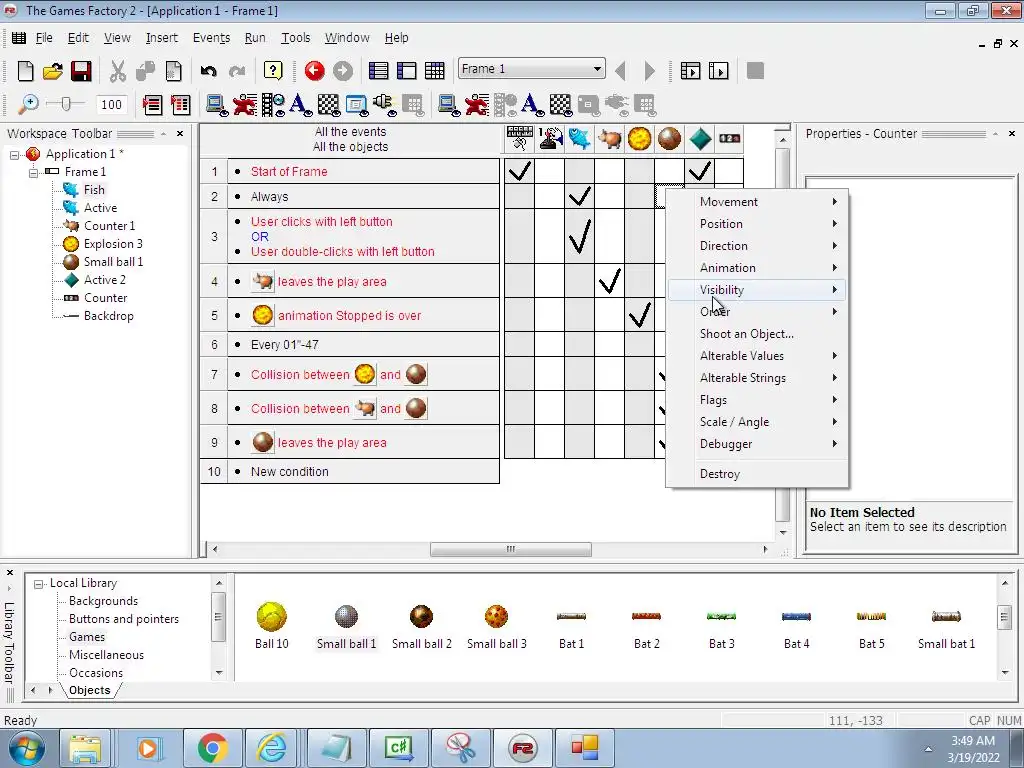Select Games in Local Library tree
The image size is (1024, 768).
pos(87,637)
